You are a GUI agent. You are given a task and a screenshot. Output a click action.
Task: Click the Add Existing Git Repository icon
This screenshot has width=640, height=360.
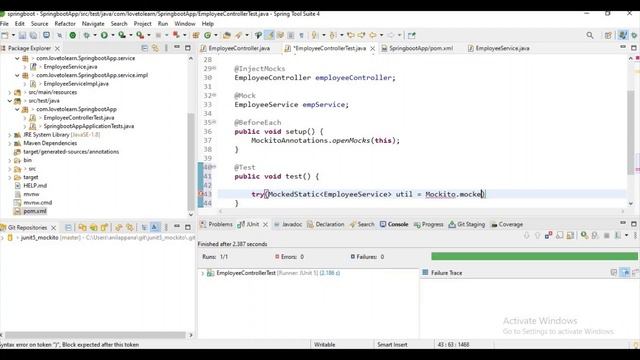pyautogui.click(x=82, y=227)
